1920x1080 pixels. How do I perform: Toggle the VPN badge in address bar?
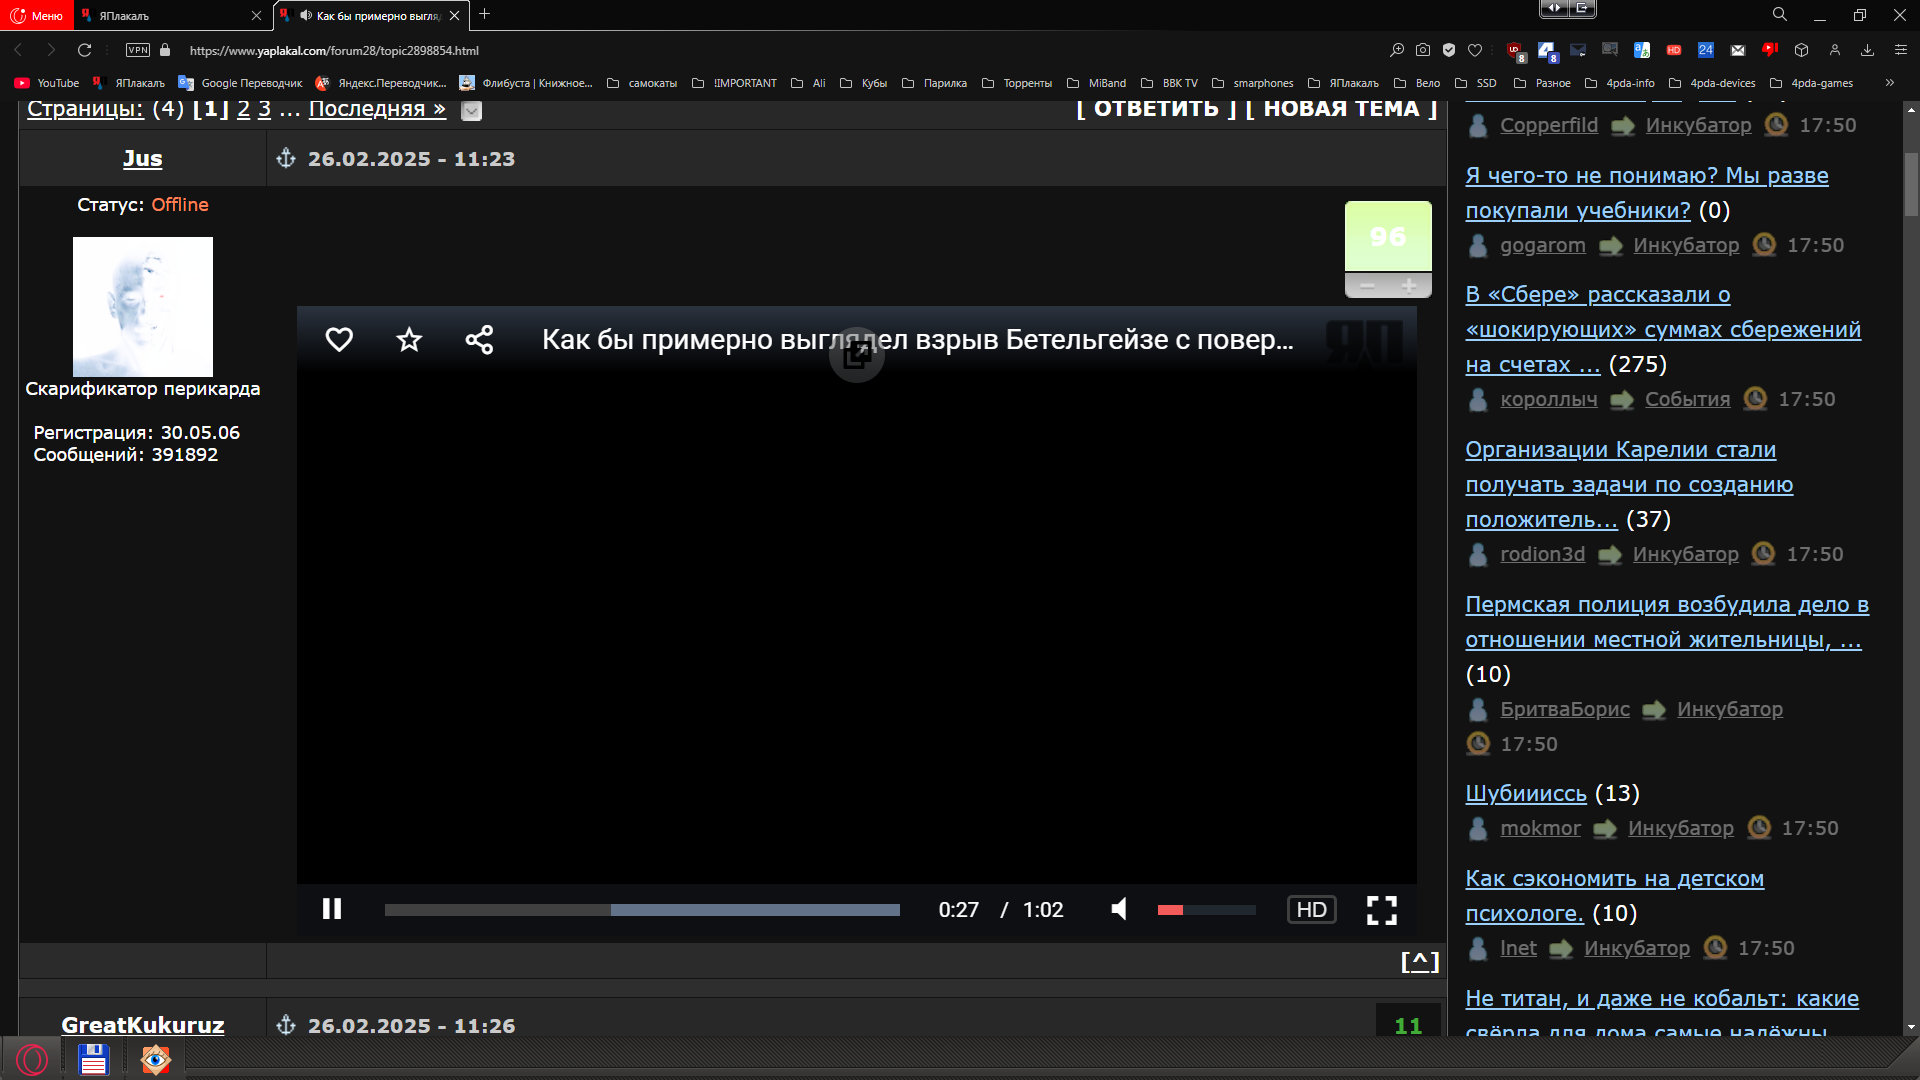pos(138,50)
